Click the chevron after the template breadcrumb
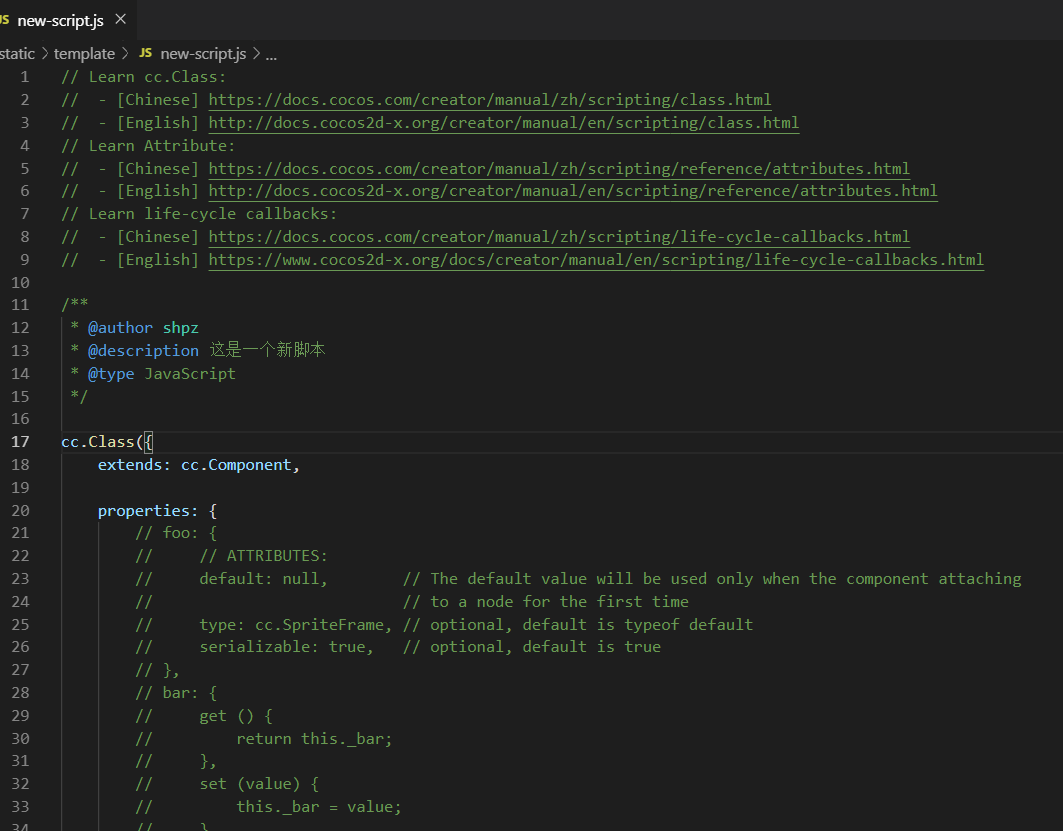Screen dimensions: 1063x831 (125, 53)
